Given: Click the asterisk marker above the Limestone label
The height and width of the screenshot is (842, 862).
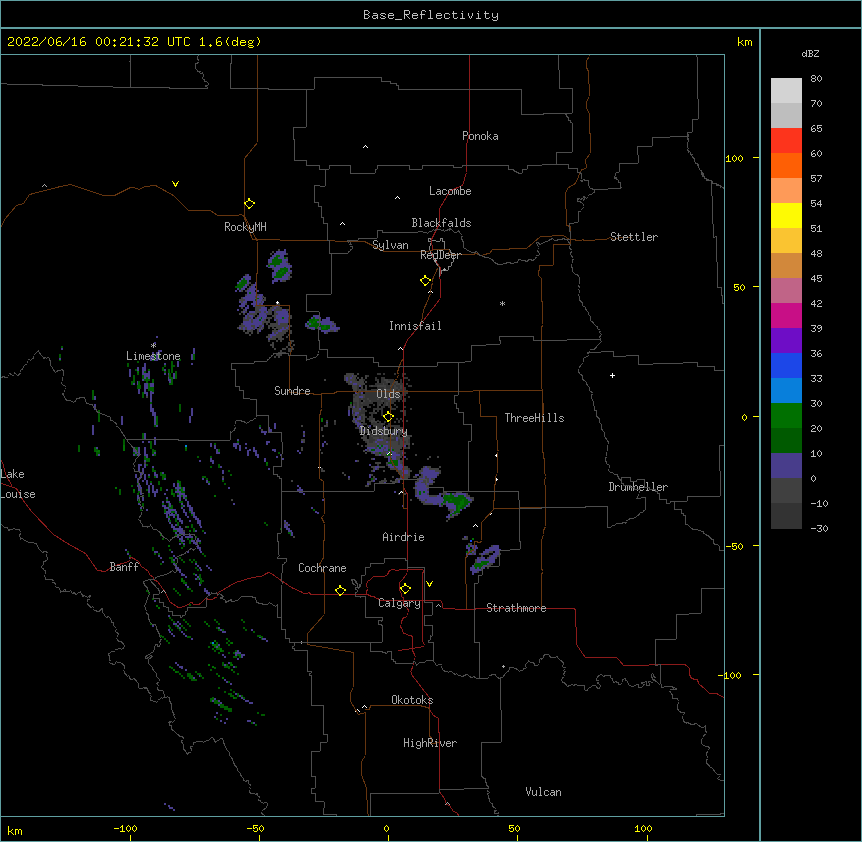Looking at the screenshot, I should coord(153,346).
